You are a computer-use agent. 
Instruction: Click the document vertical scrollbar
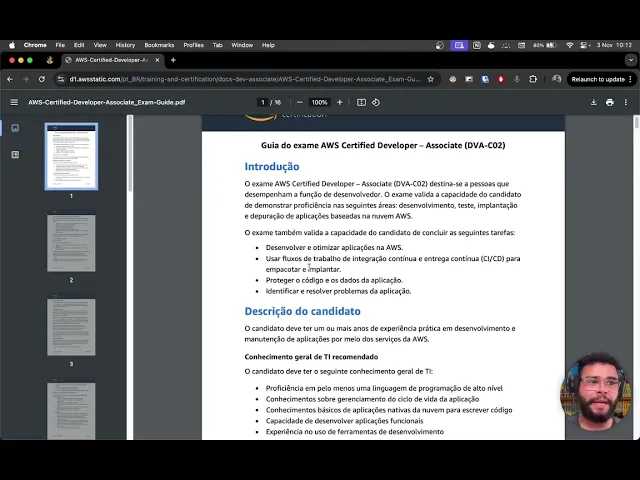[636, 122]
